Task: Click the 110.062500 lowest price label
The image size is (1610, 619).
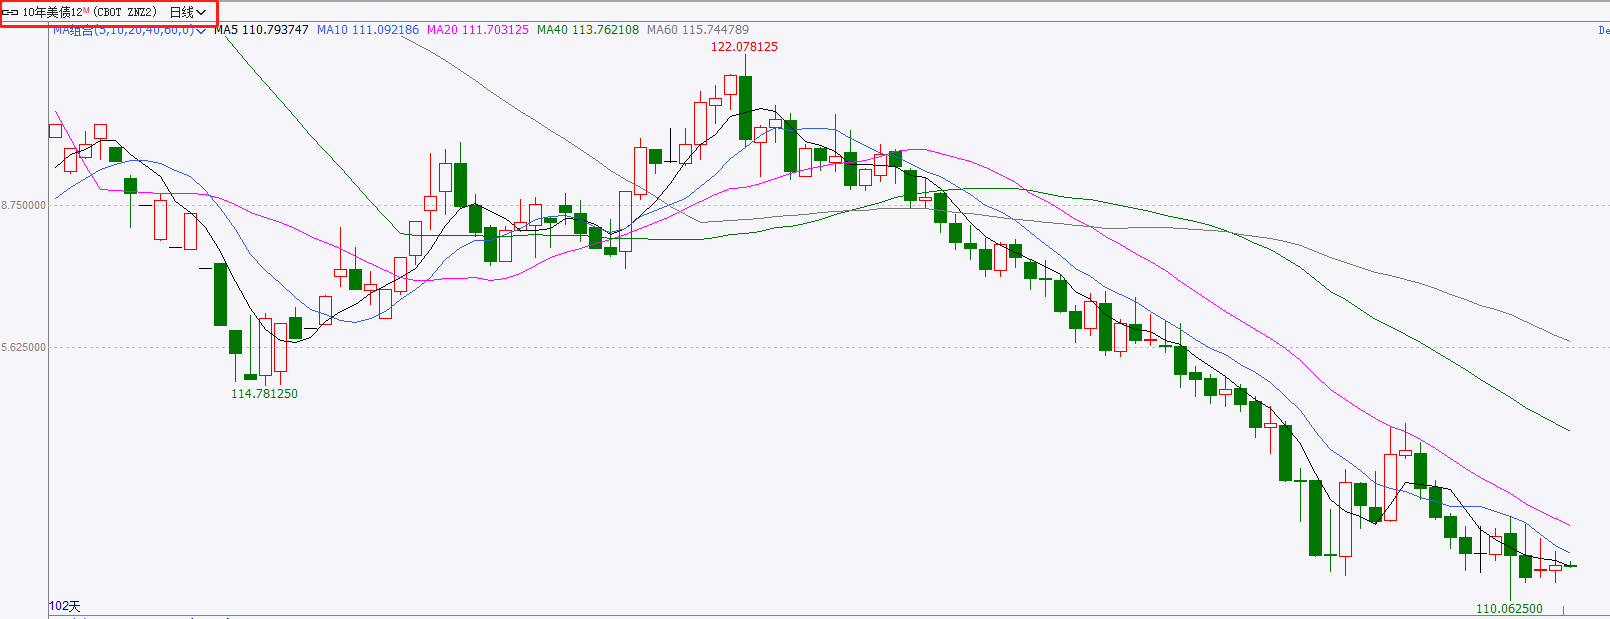Action: click(x=1509, y=608)
